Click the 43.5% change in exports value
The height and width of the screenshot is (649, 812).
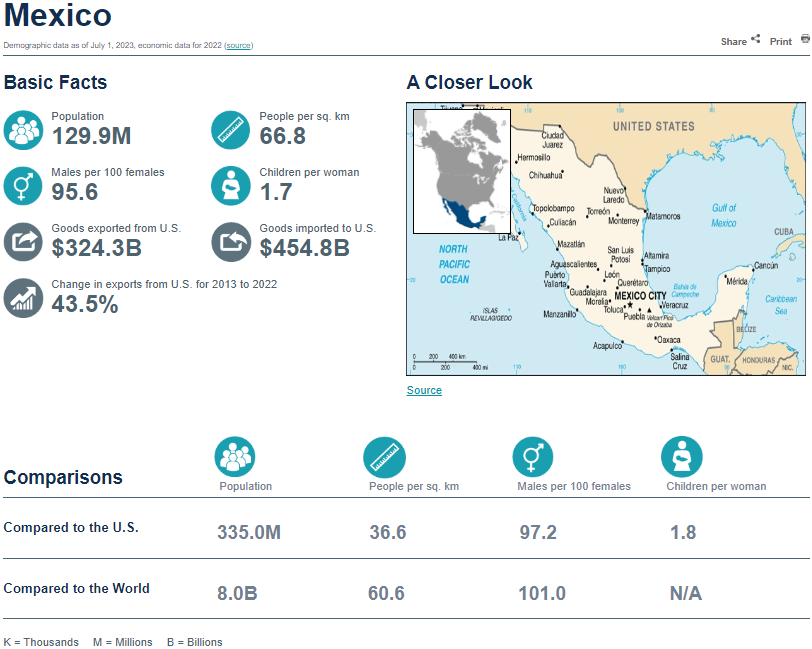[85, 304]
